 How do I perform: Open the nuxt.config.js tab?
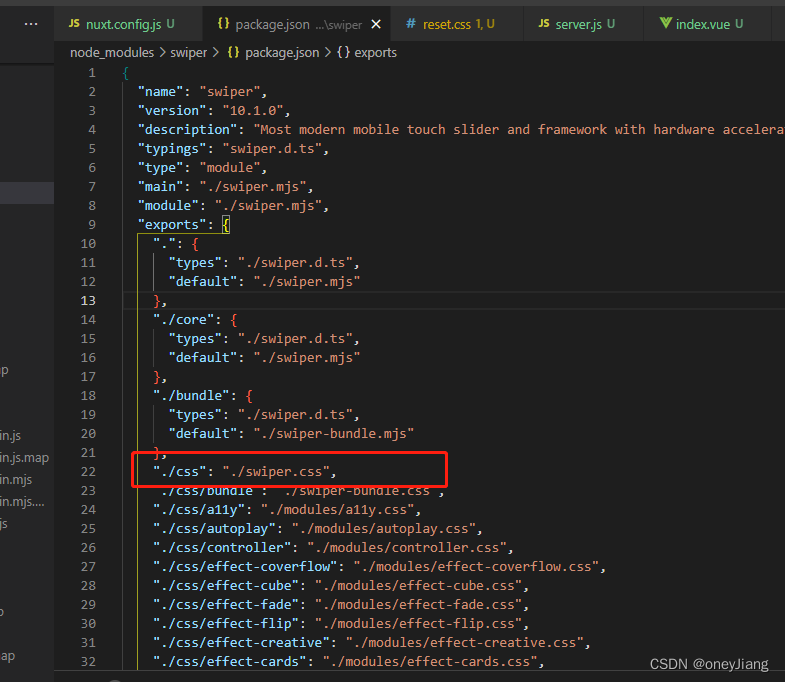click(x=128, y=24)
